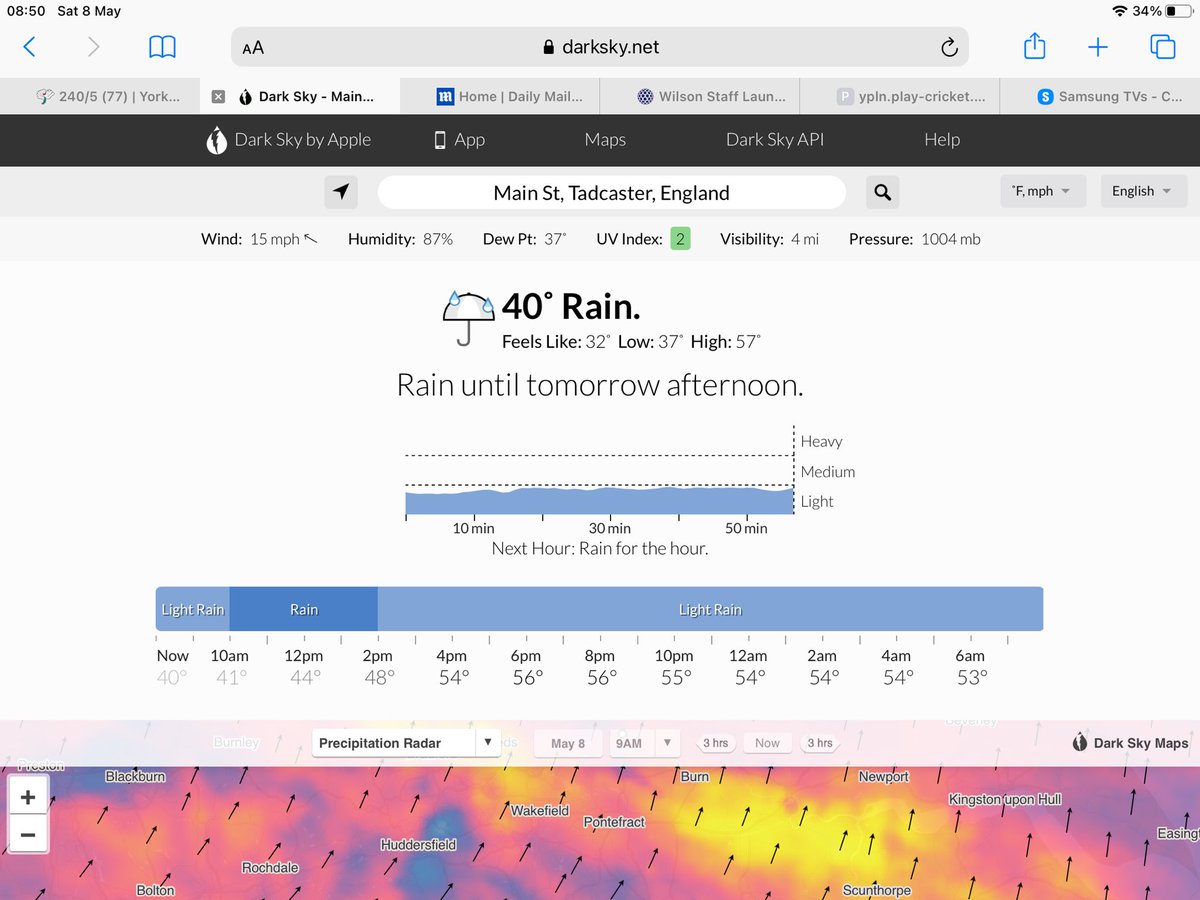Screen dimensions: 1200x900
Task: Switch to Home | Daily Mail tab
Action: (500, 97)
